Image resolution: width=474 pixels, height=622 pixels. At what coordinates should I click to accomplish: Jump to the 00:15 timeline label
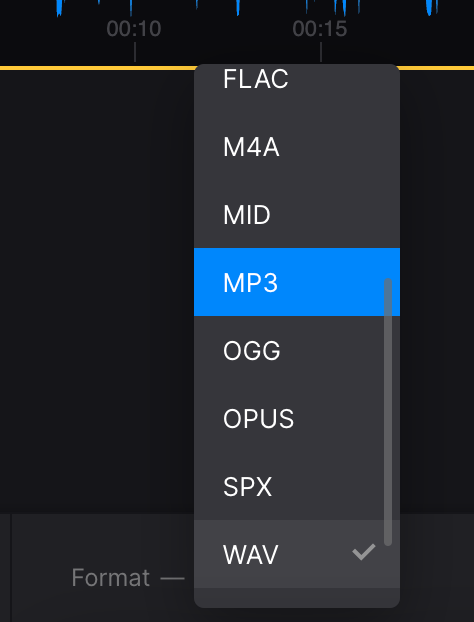click(x=320, y=29)
